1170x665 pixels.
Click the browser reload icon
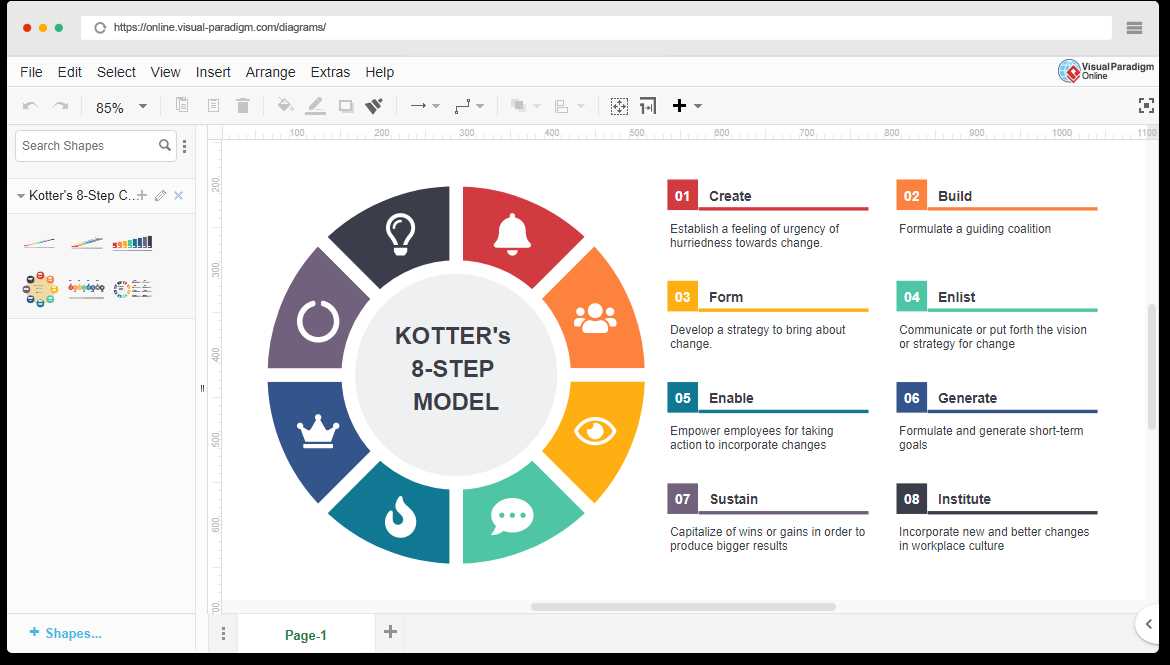100,28
